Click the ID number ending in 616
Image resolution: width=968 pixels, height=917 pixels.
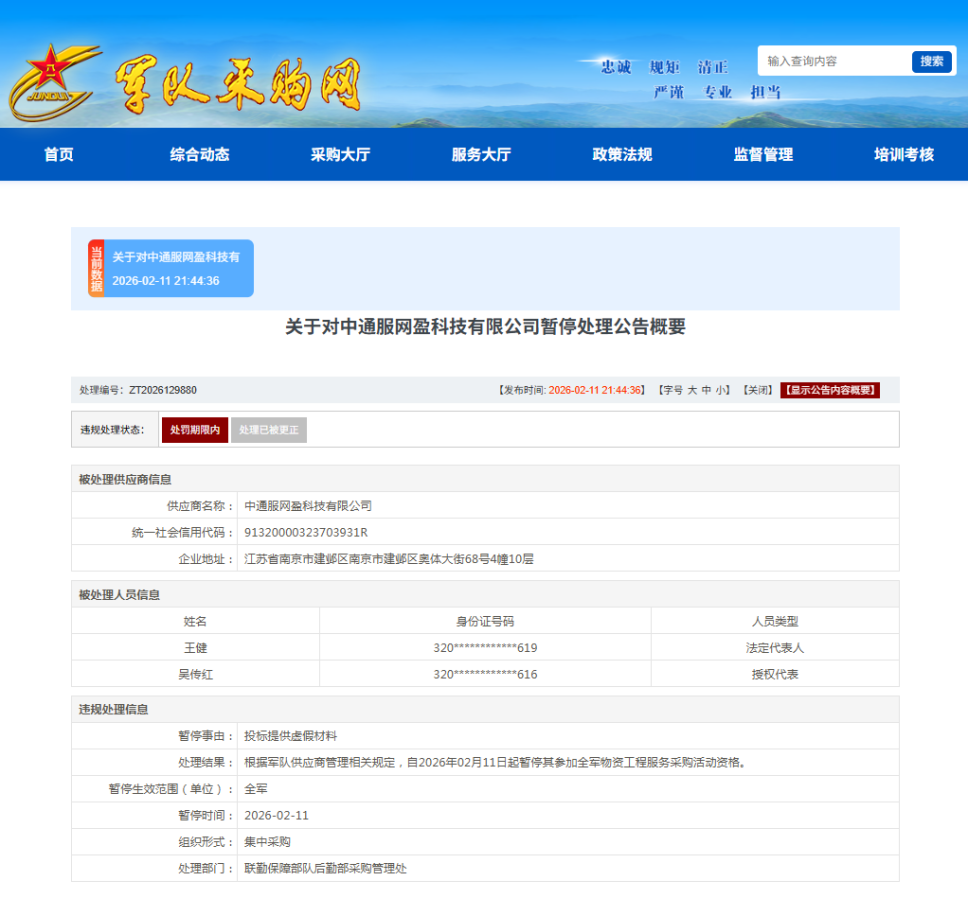click(x=485, y=674)
